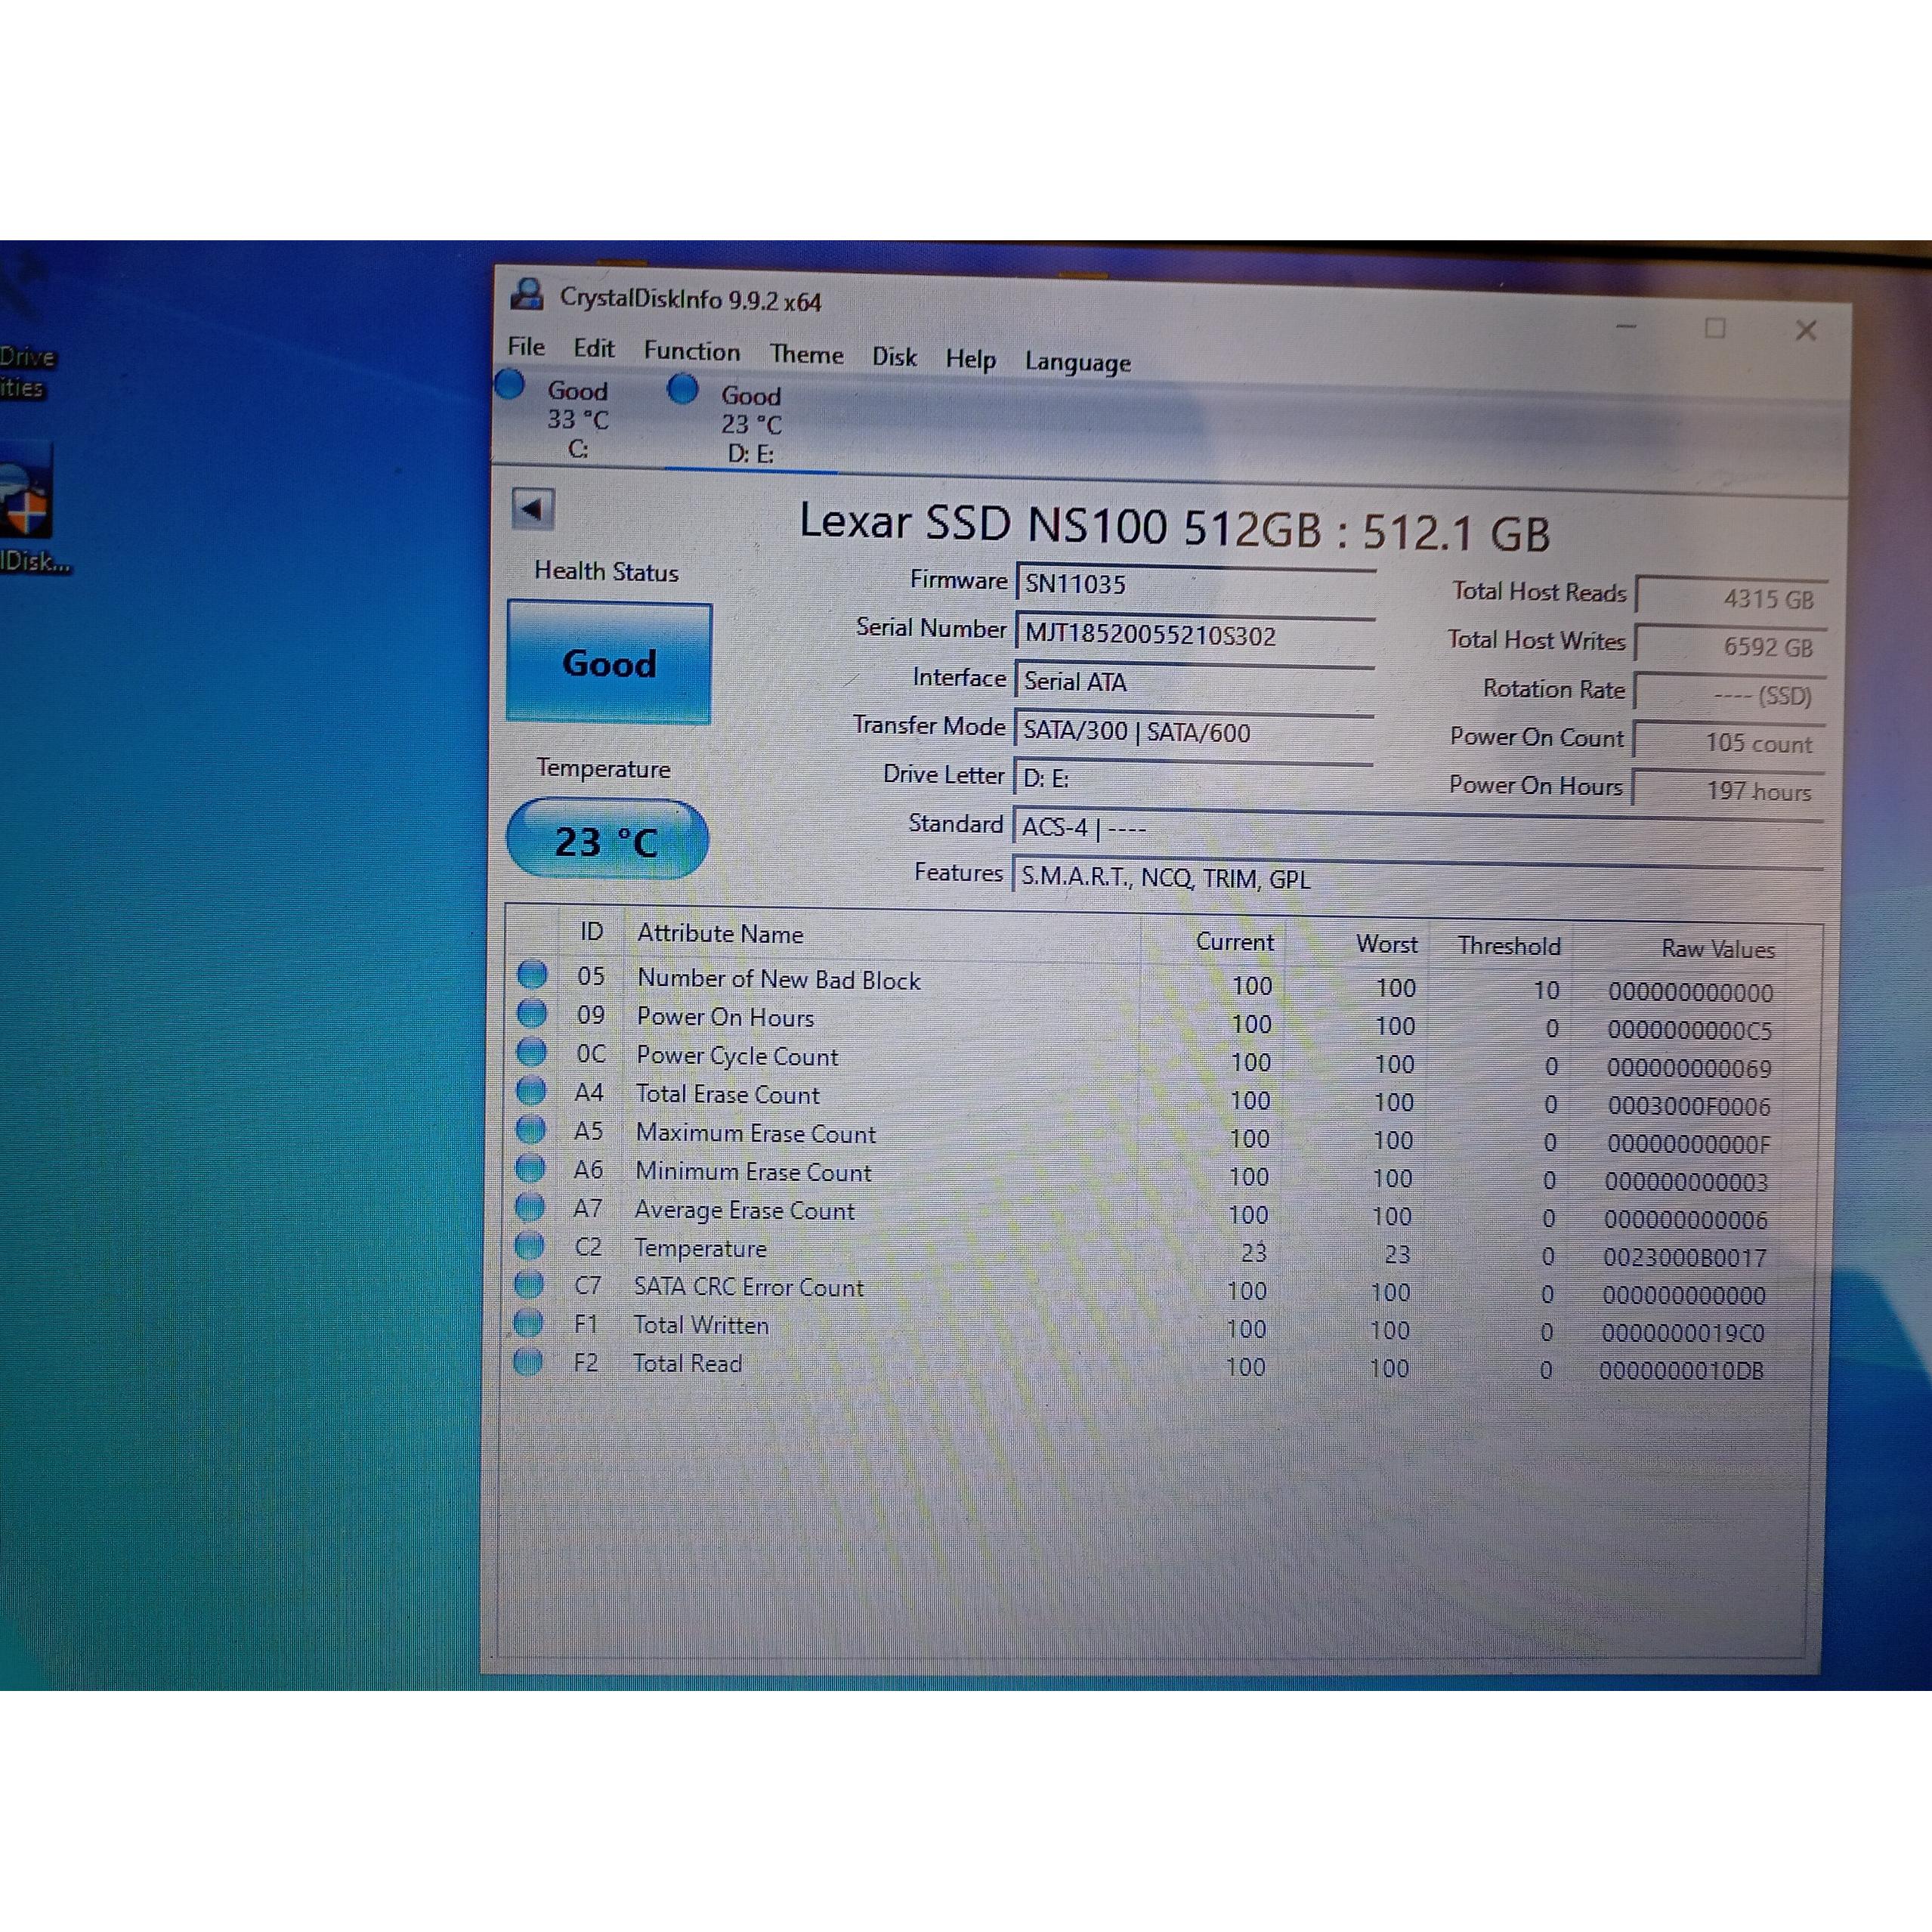
Task: Click the status icon for attribute 05
Action: [532, 974]
